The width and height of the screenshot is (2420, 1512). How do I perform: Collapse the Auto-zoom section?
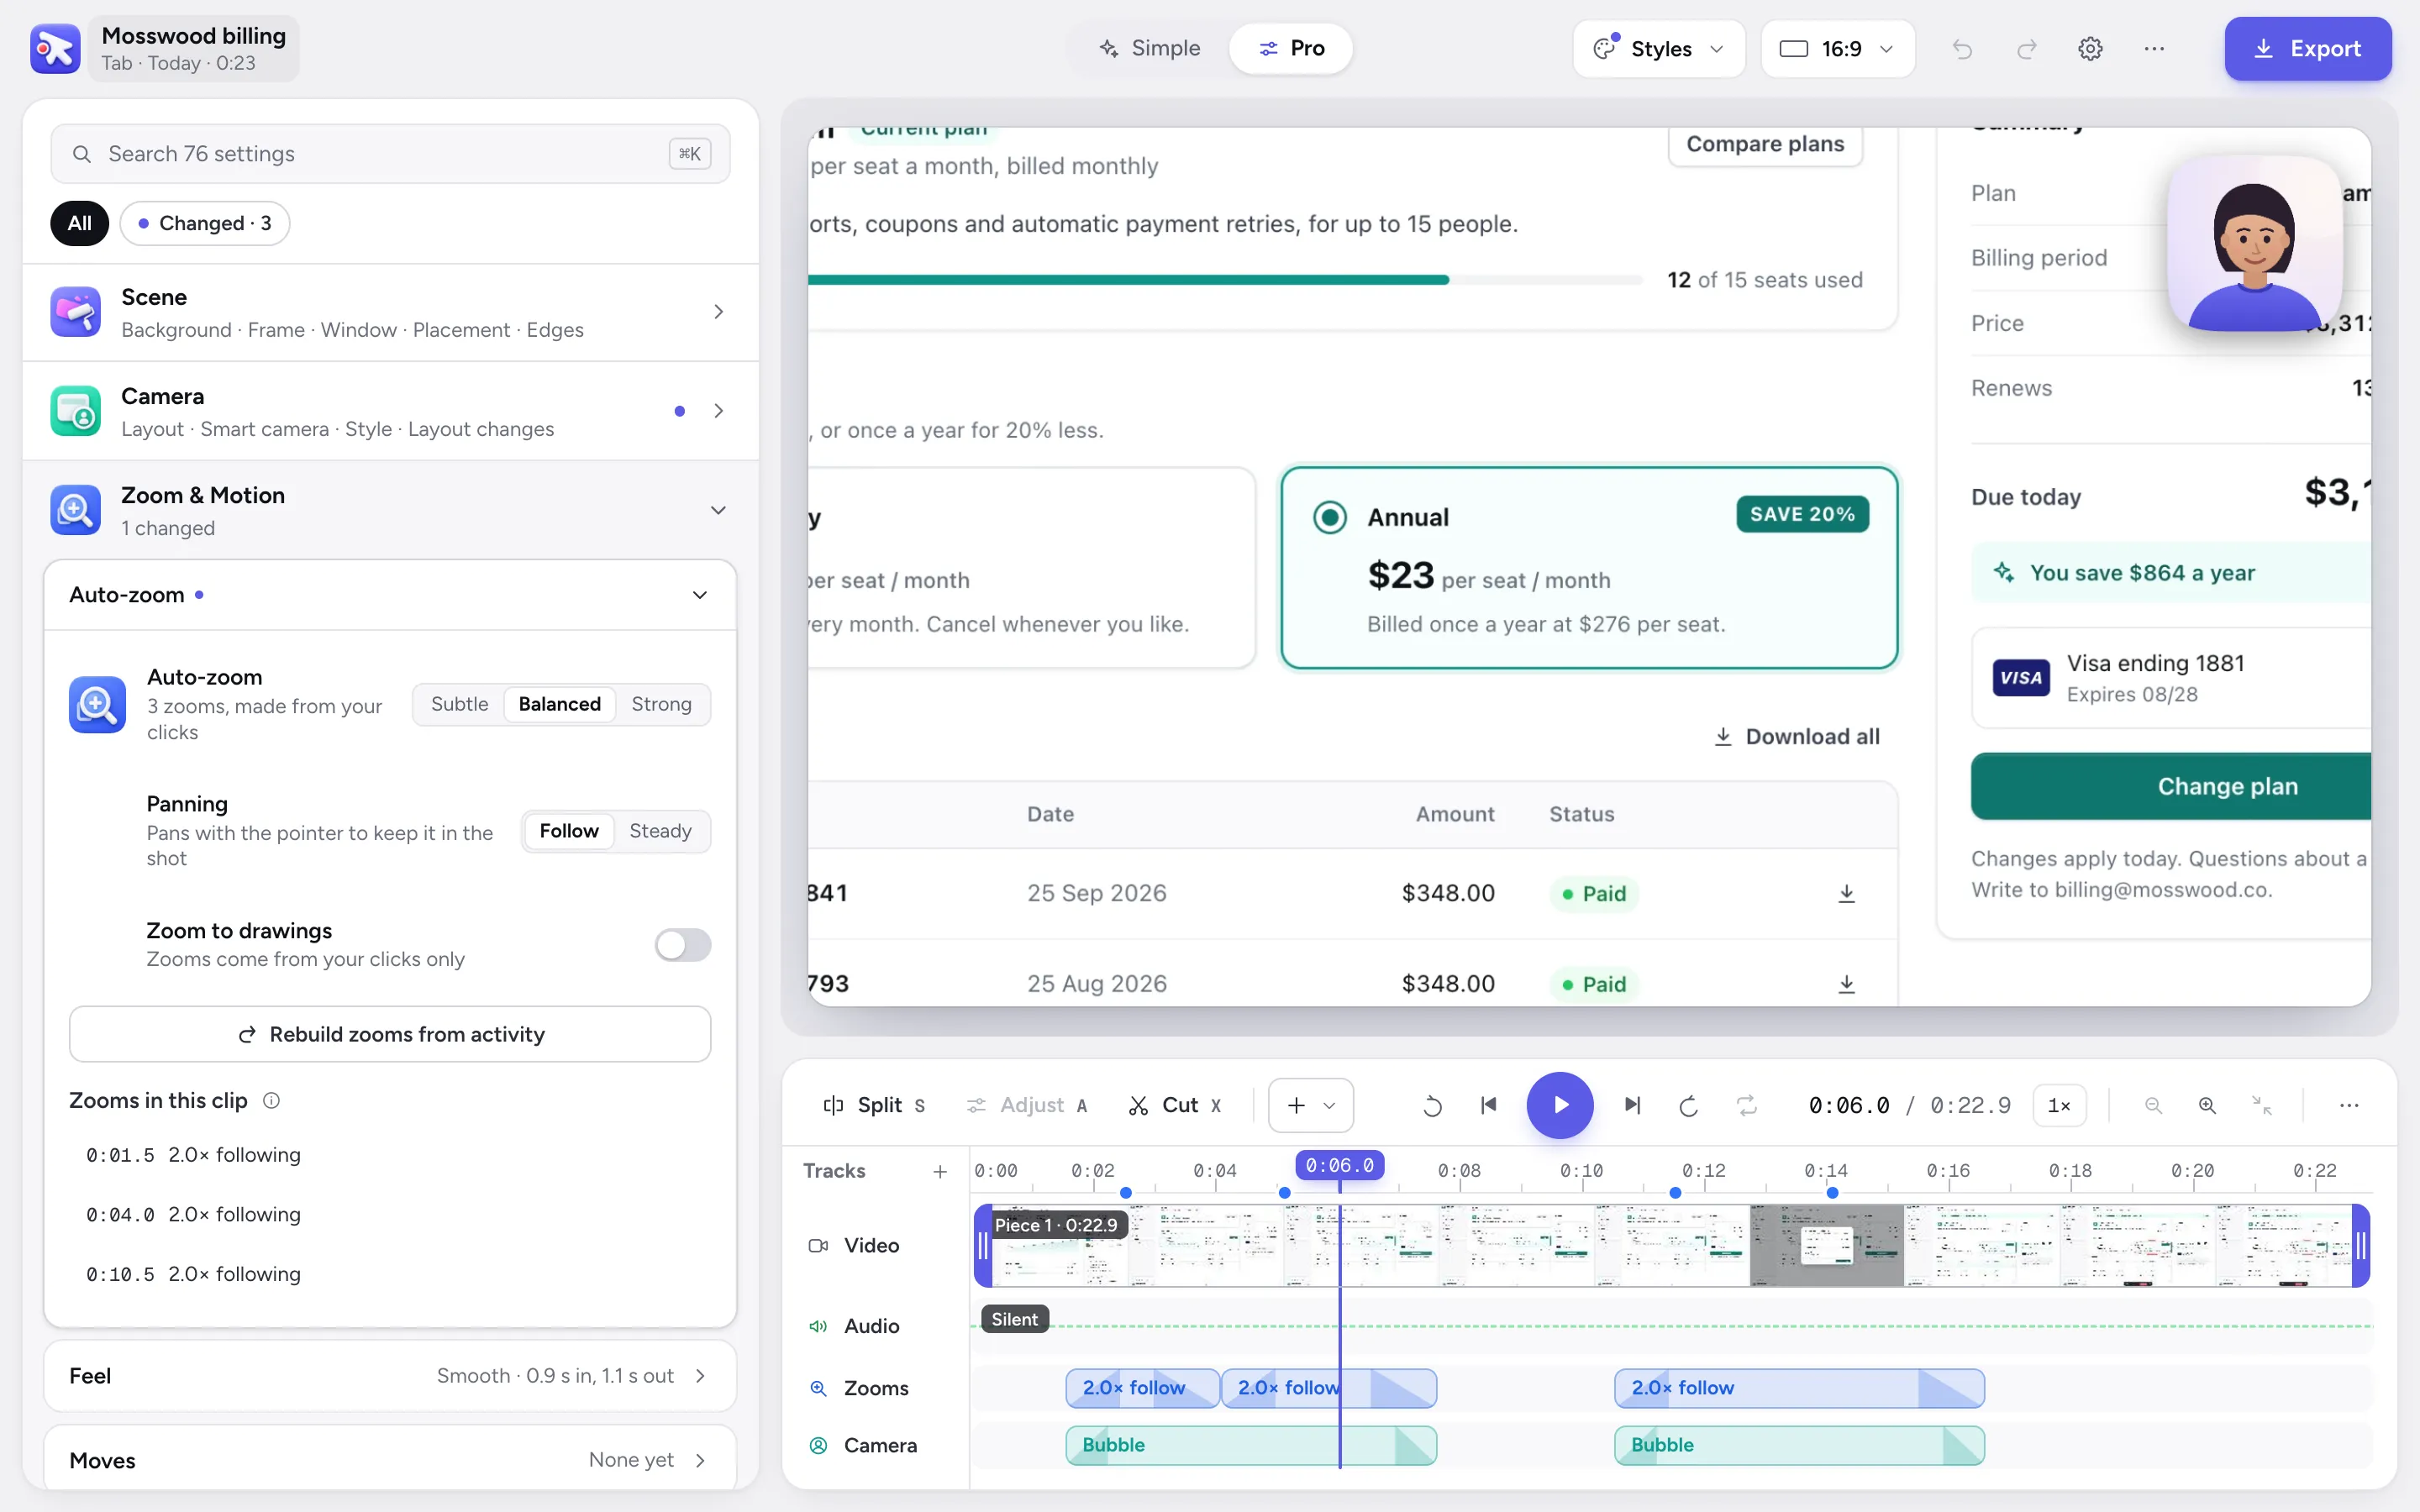pos(390,595)
